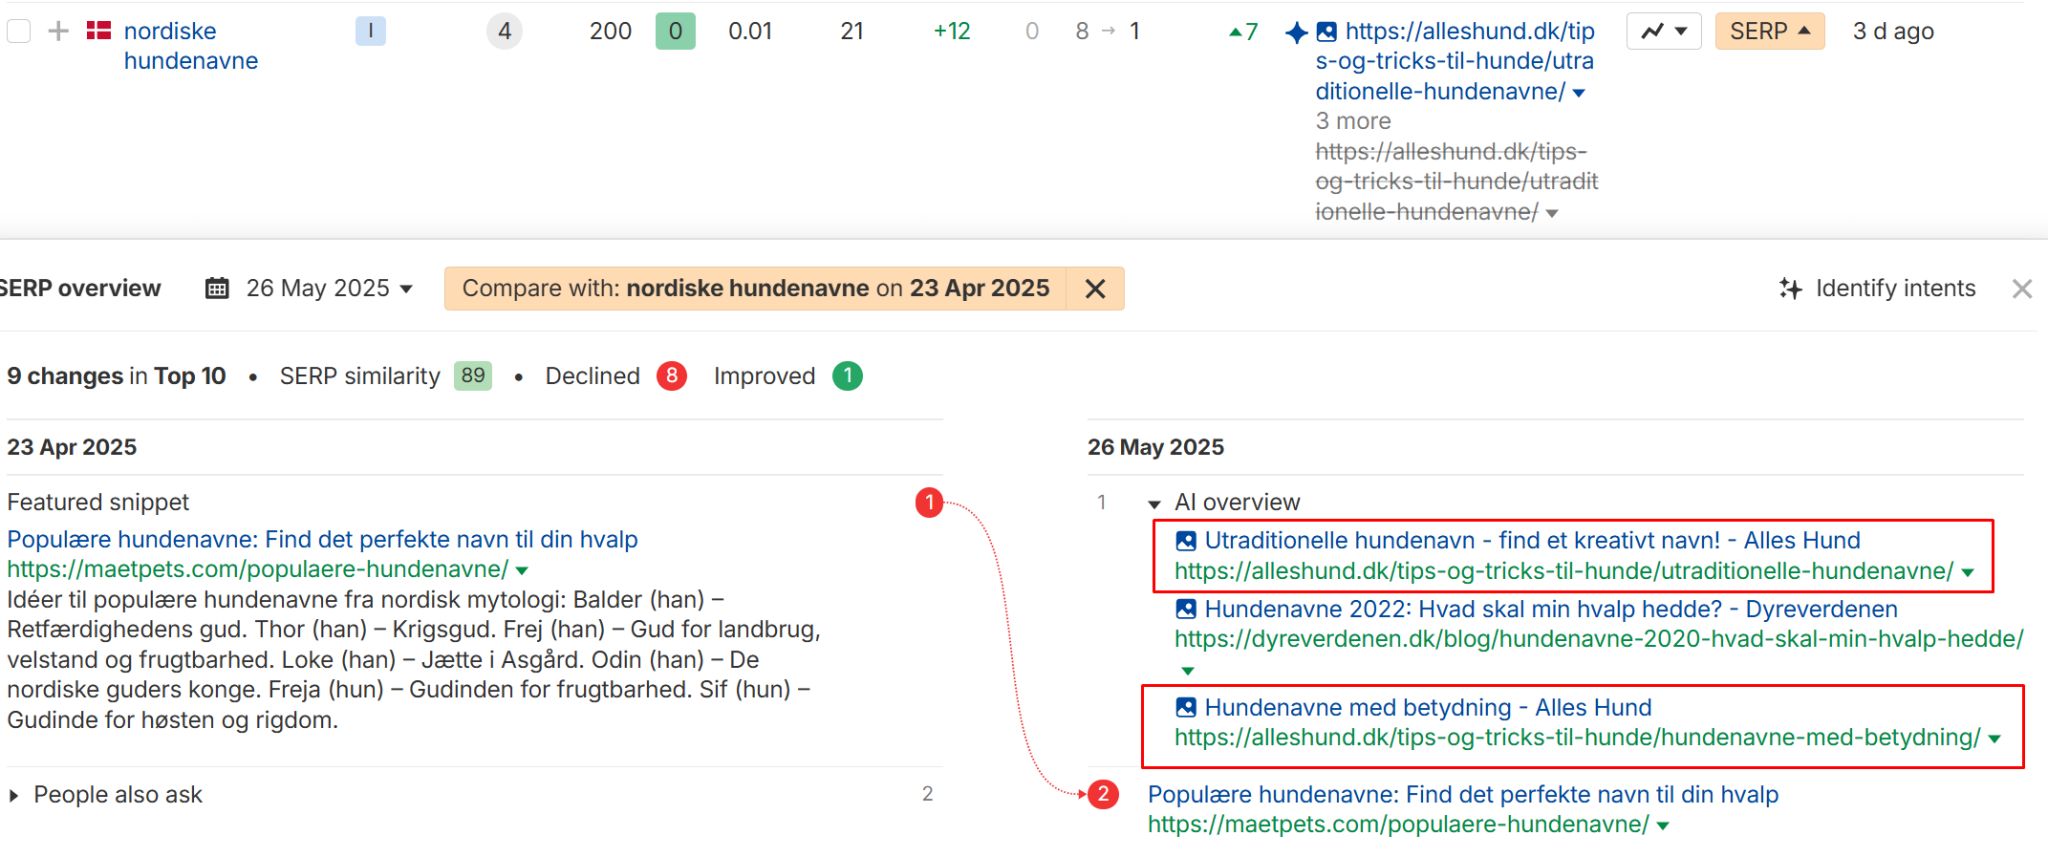Click the green keyword difficulty 0 badge
The height and width of the screenshot is (857, 2048).
[675, 31]
